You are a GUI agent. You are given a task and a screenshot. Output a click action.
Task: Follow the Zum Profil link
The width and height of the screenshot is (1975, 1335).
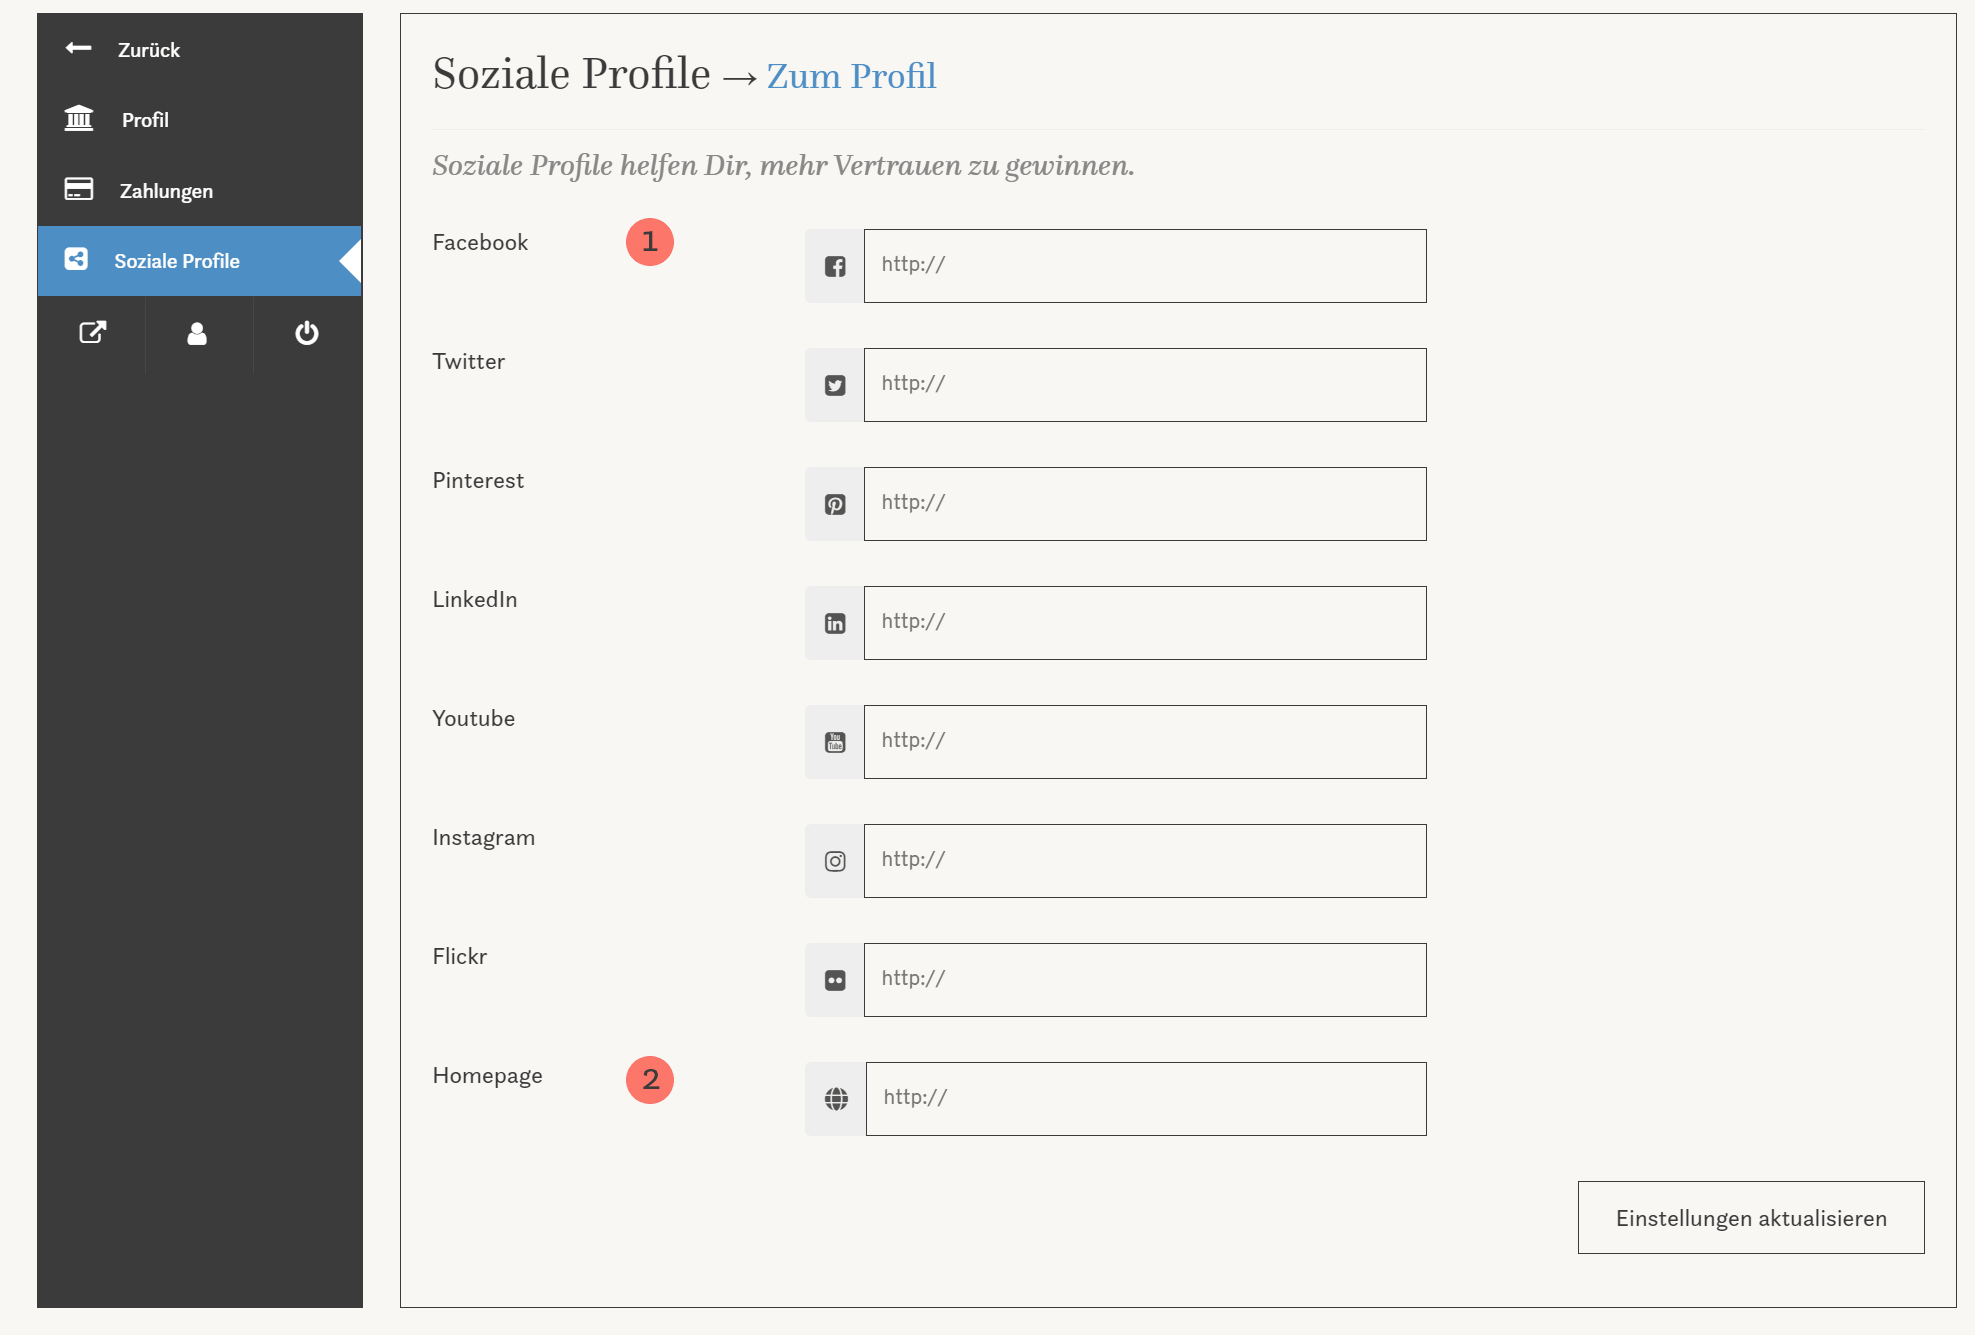[851, 76]
